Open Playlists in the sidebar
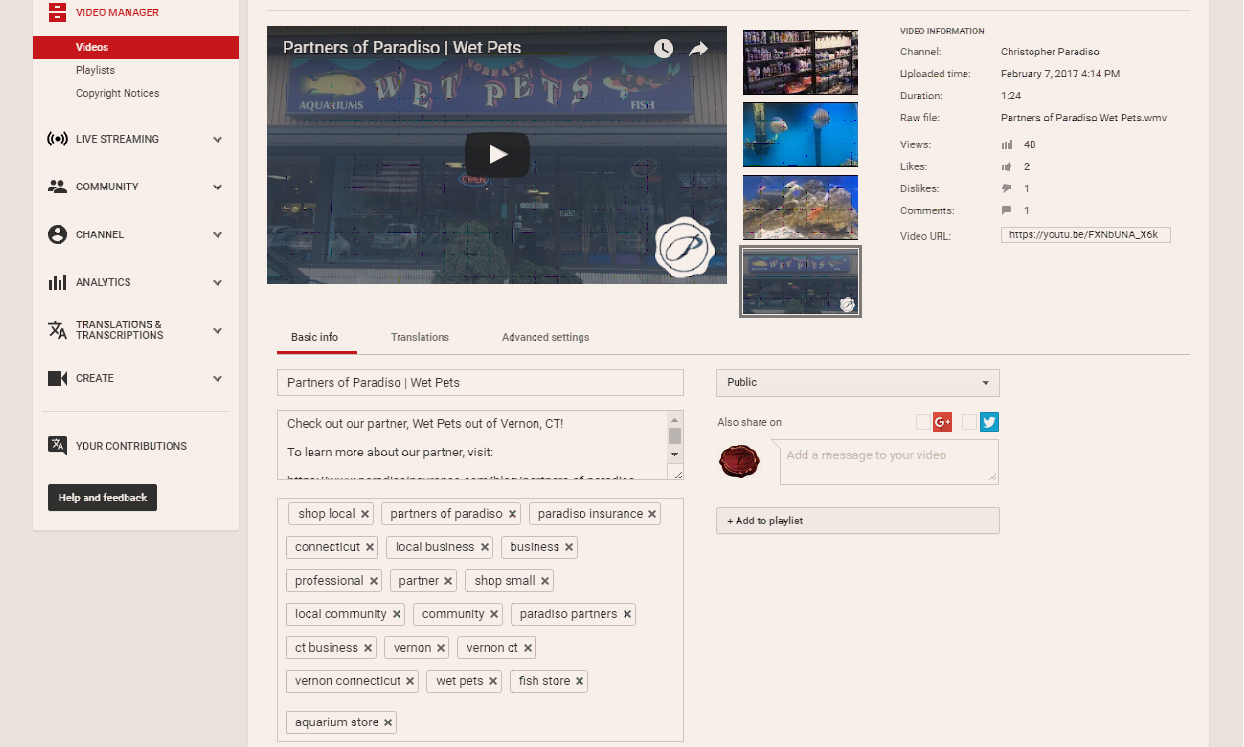The image size is (1244, 747). pyautogui.click(x=95, y=70)
